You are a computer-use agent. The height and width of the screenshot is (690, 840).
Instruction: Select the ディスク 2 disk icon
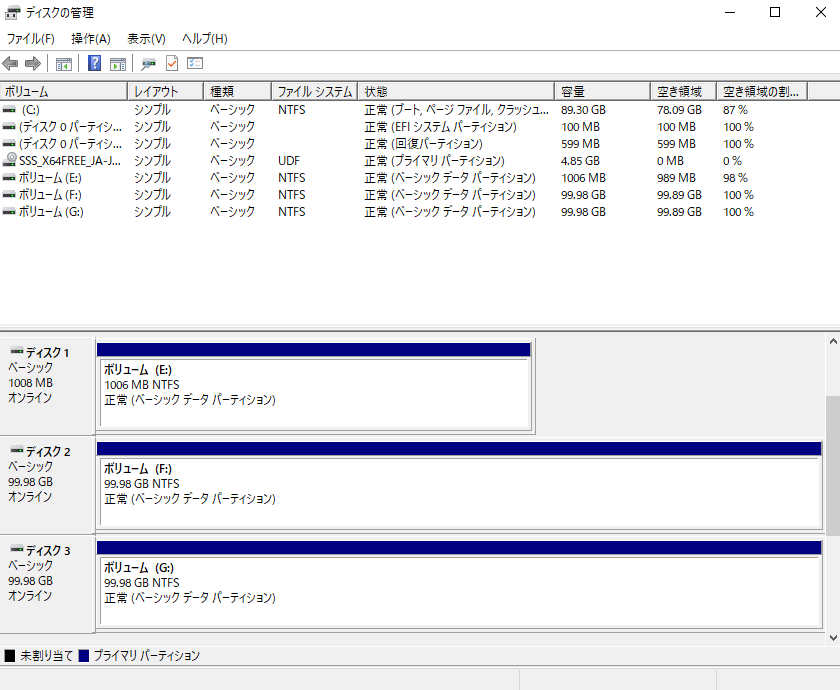(16, 450)
